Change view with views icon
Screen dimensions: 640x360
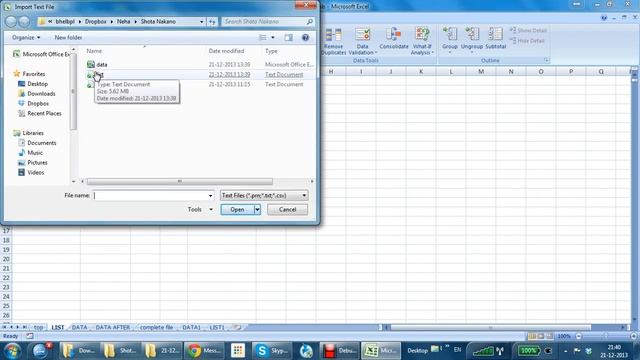[x=263, y=38]
